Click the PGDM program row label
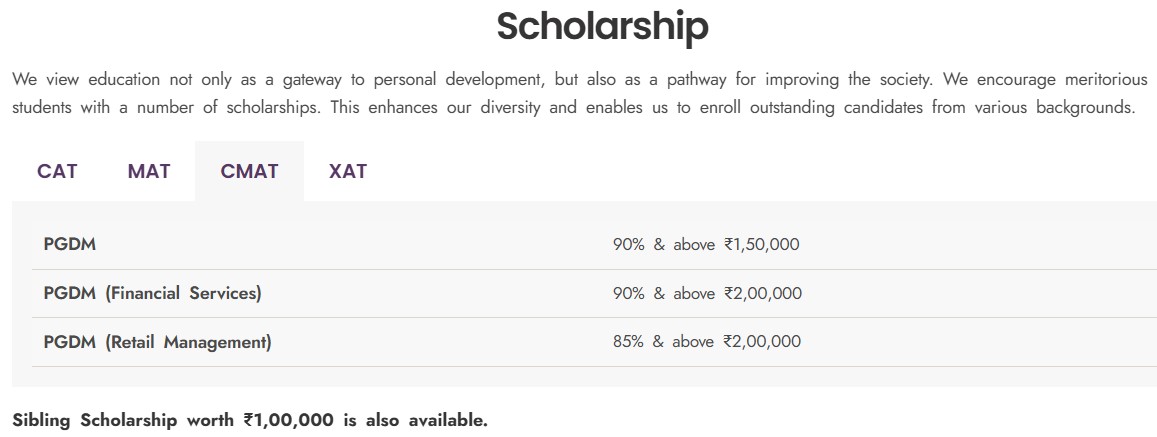 point(69,244)
